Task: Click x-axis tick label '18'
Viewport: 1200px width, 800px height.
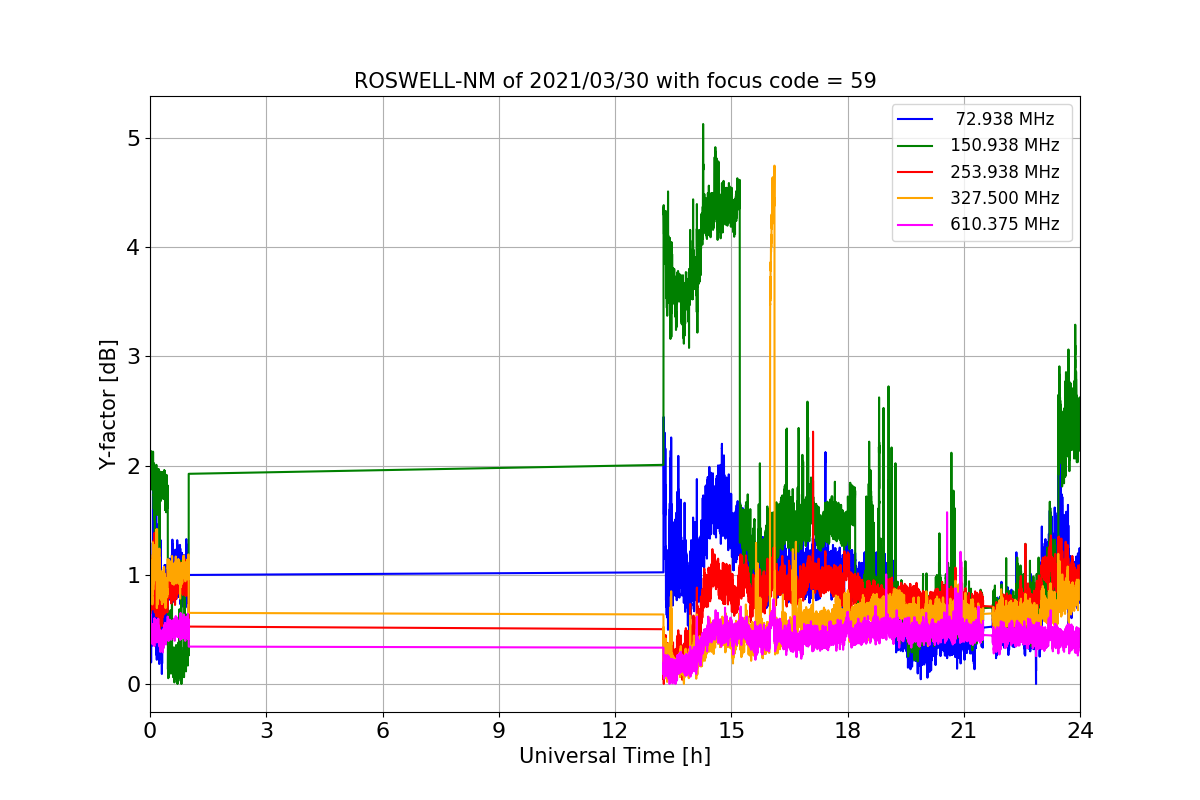Action: point(848,731)
